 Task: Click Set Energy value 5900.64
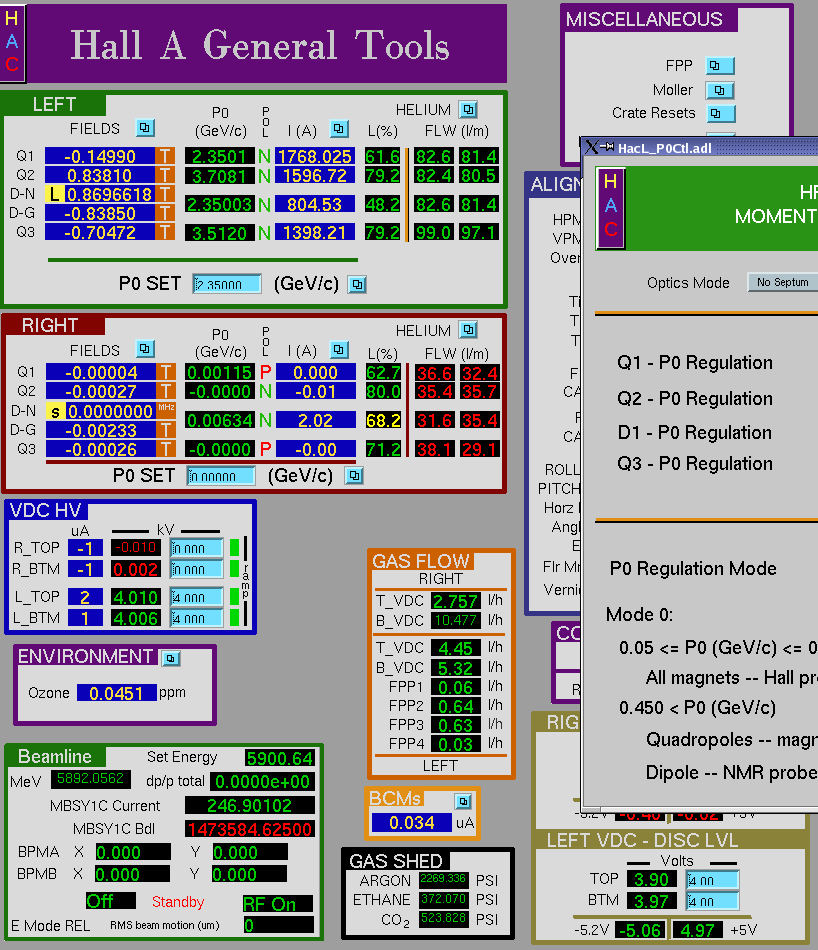click(x=280, y=758)
